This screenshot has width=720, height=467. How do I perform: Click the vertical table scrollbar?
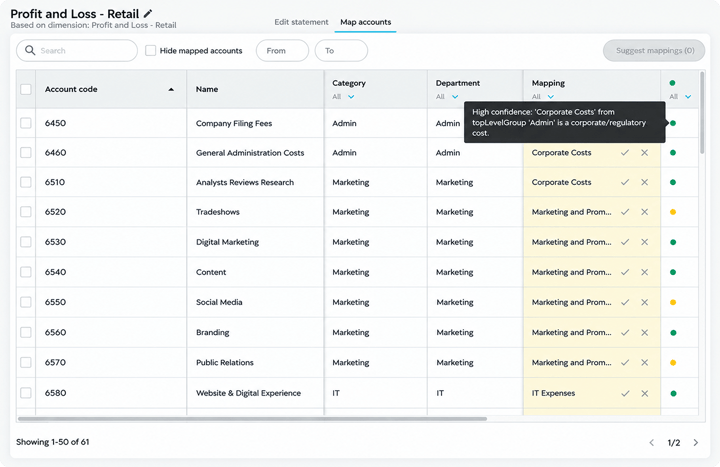tap(702, 113)
